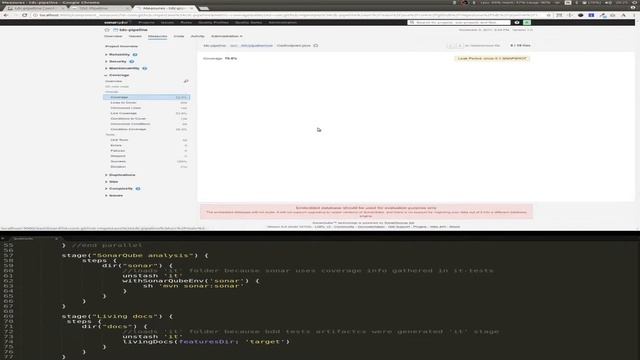Expand the Reliability section in sidebar
The image size is (640, 360).
(x=119, y=55)
